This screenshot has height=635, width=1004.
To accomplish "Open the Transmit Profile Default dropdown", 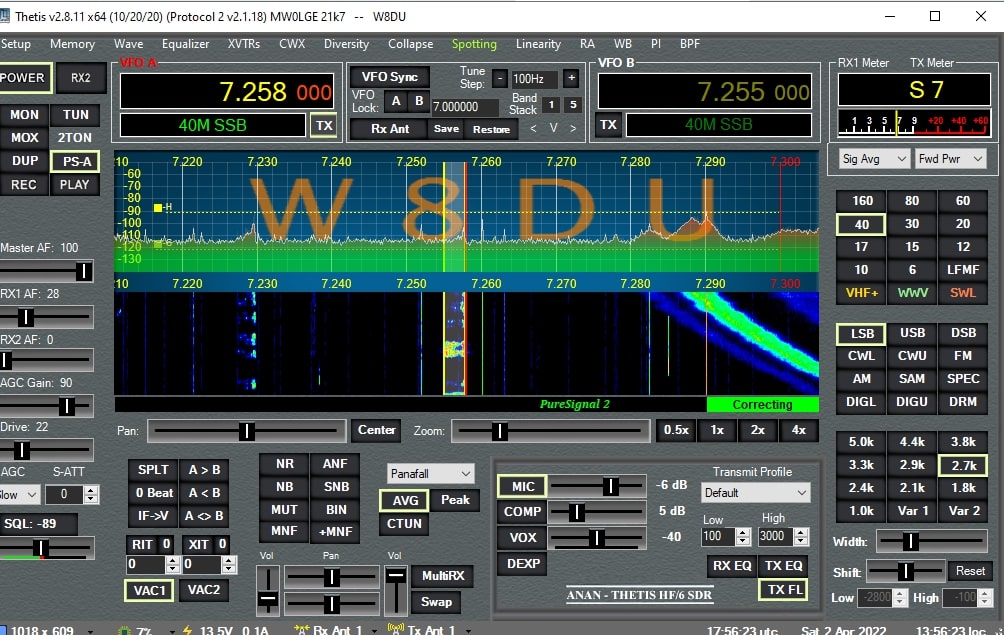I will 756,493.
